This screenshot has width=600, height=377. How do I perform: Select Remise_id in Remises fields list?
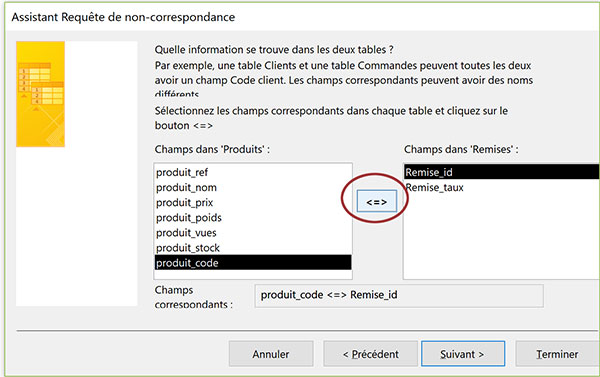[x=502, y=172]
